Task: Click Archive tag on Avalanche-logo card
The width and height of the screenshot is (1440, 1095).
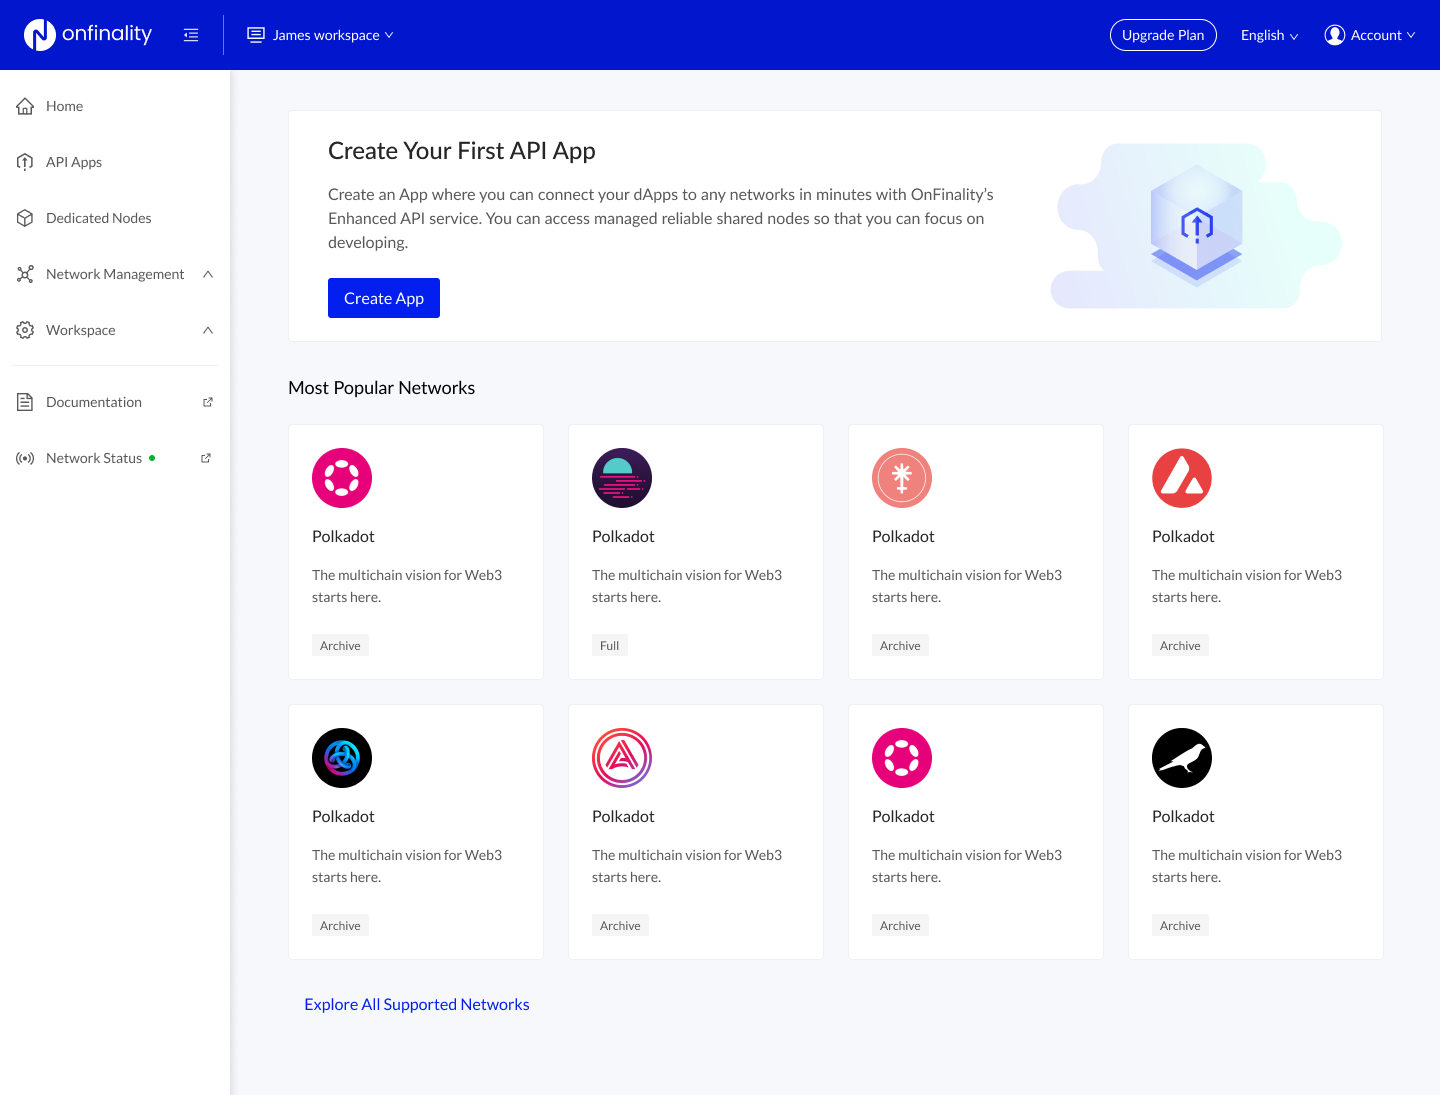Action: [1180, 646]
